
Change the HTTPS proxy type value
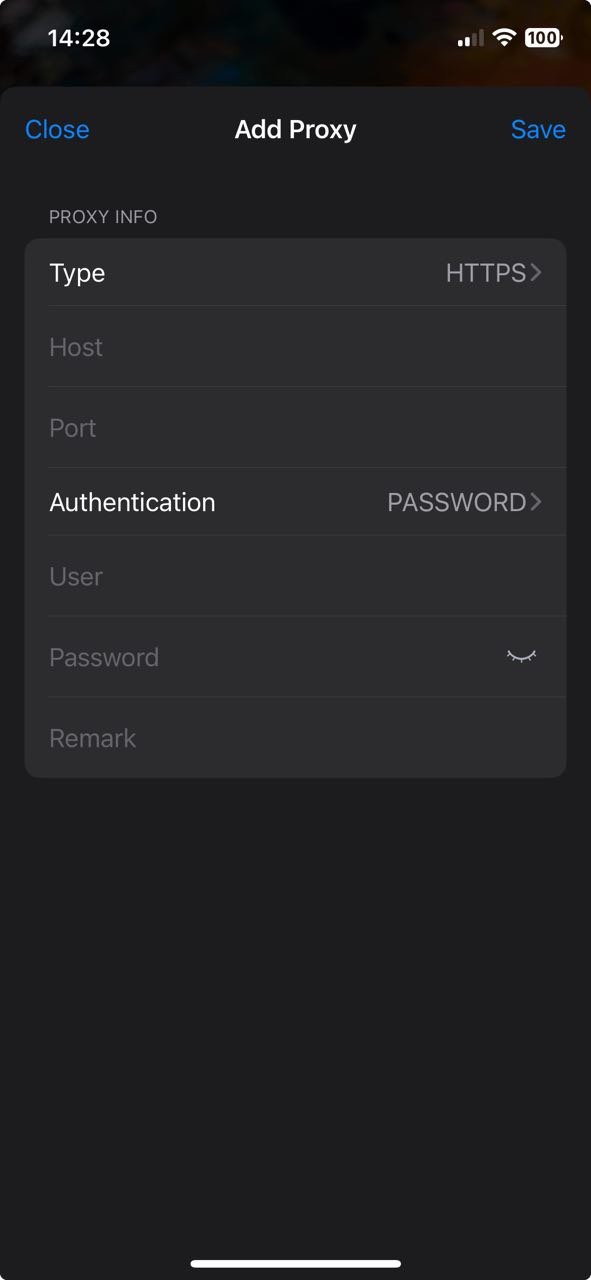485,272
